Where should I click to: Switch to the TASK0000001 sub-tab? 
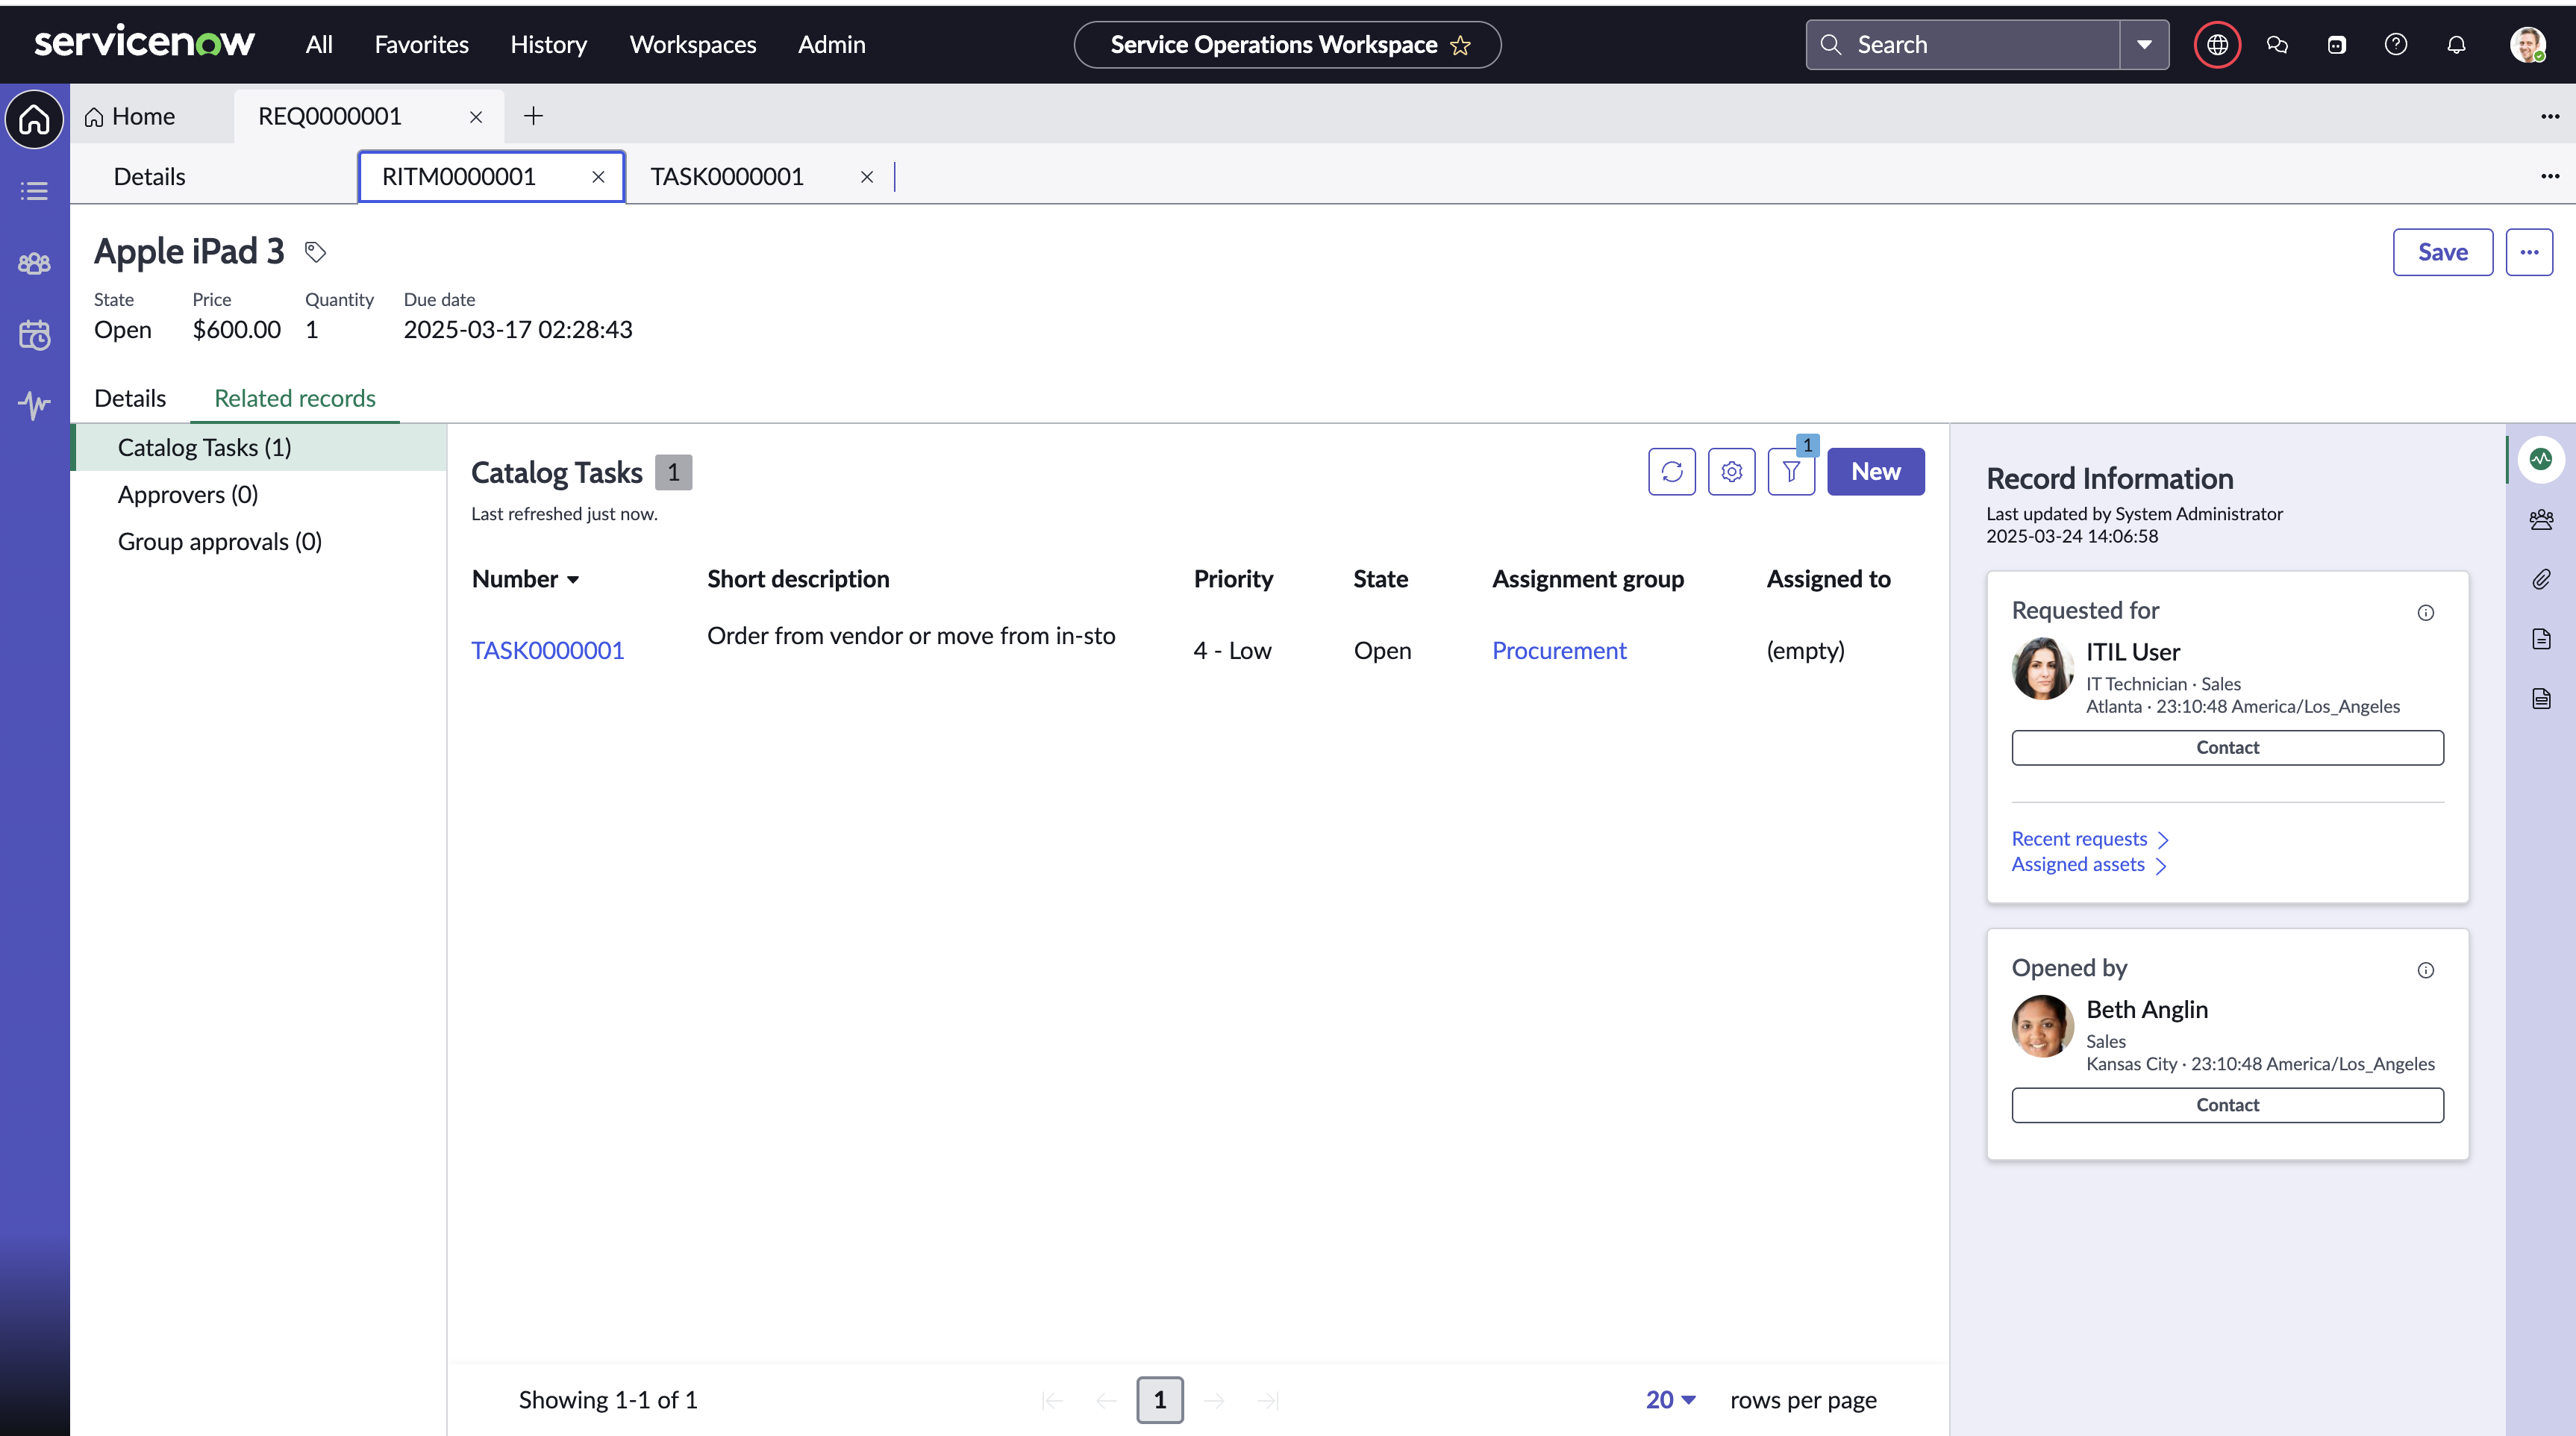[727, 177]
